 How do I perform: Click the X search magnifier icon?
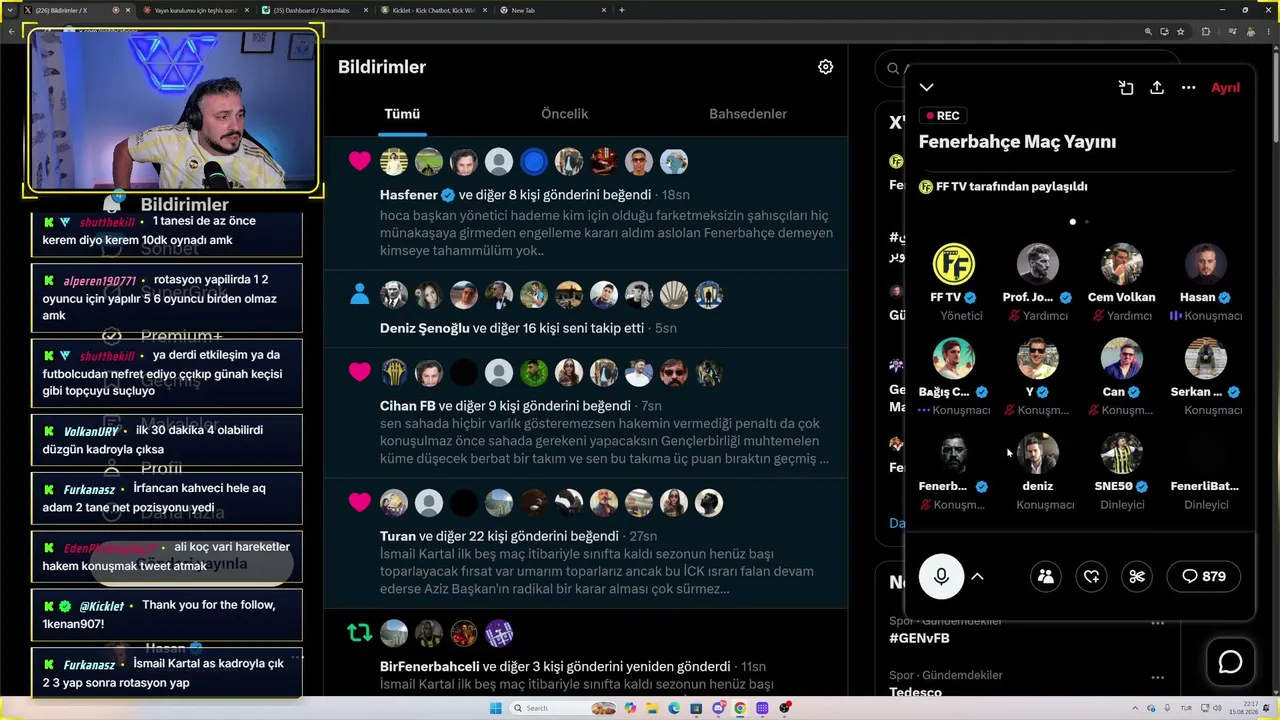(893, 68)
